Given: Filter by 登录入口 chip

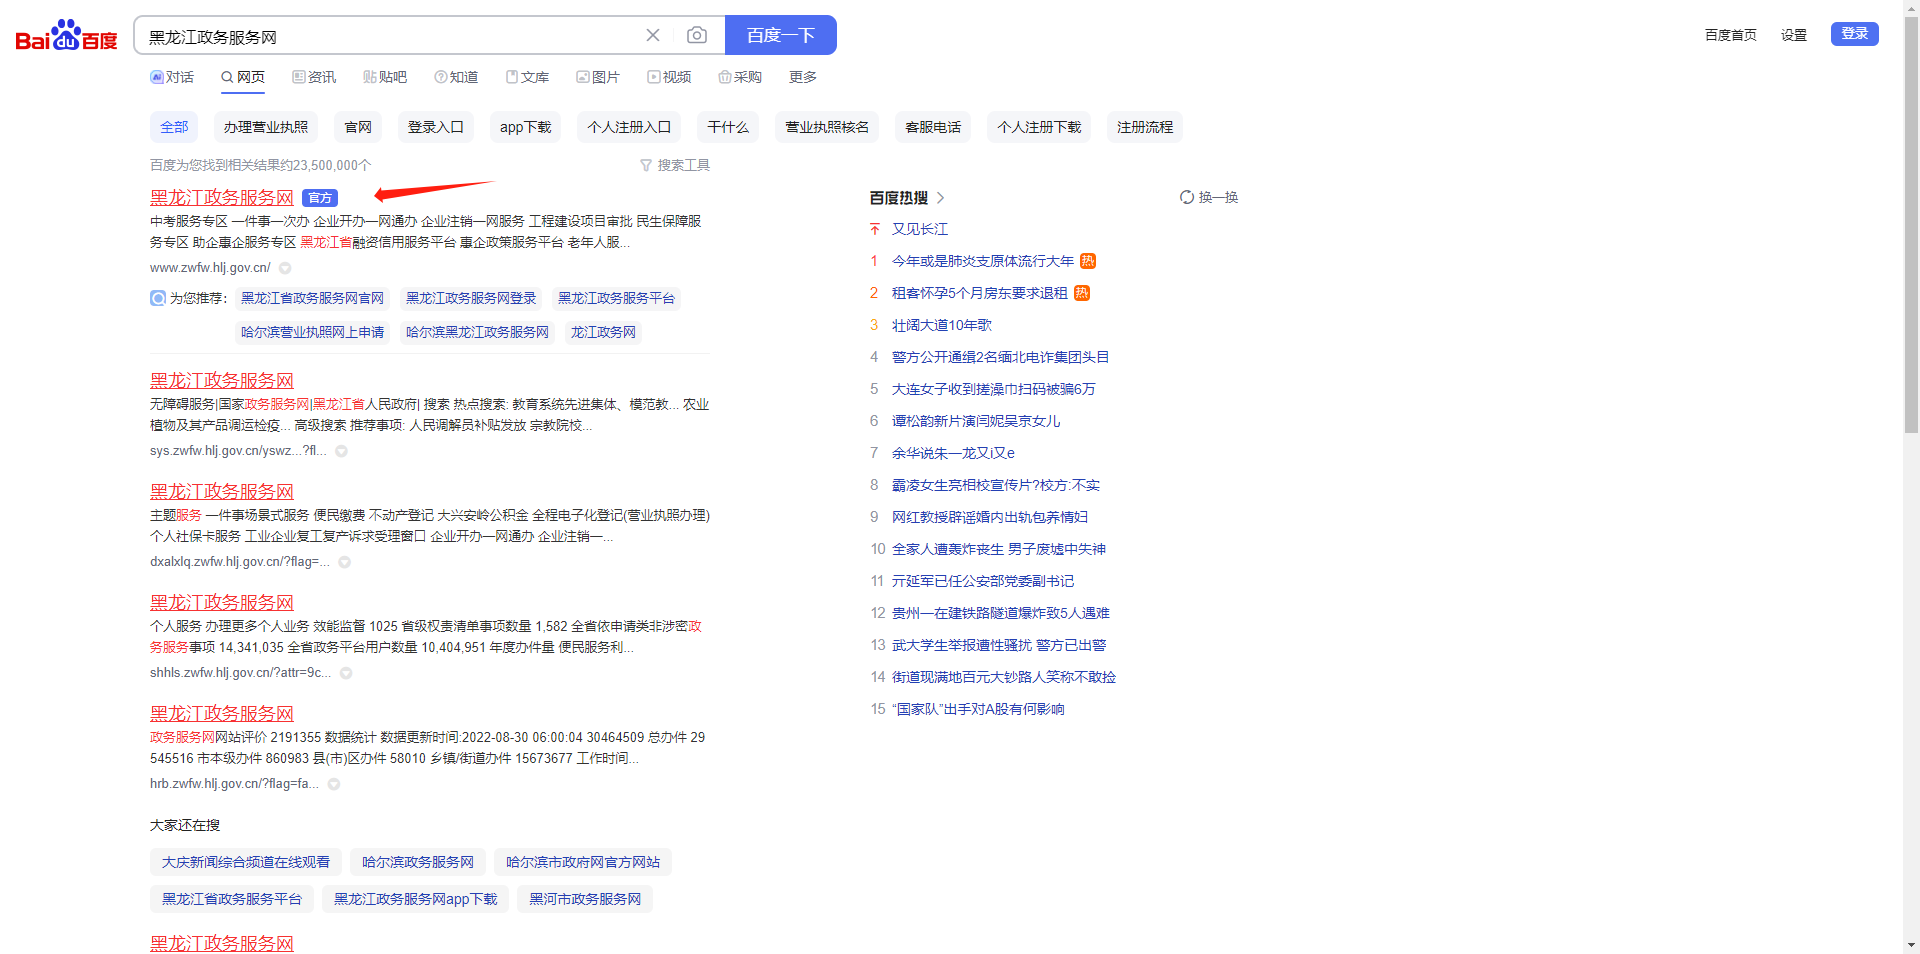Looking at the screenshot, I should (435, 127).
